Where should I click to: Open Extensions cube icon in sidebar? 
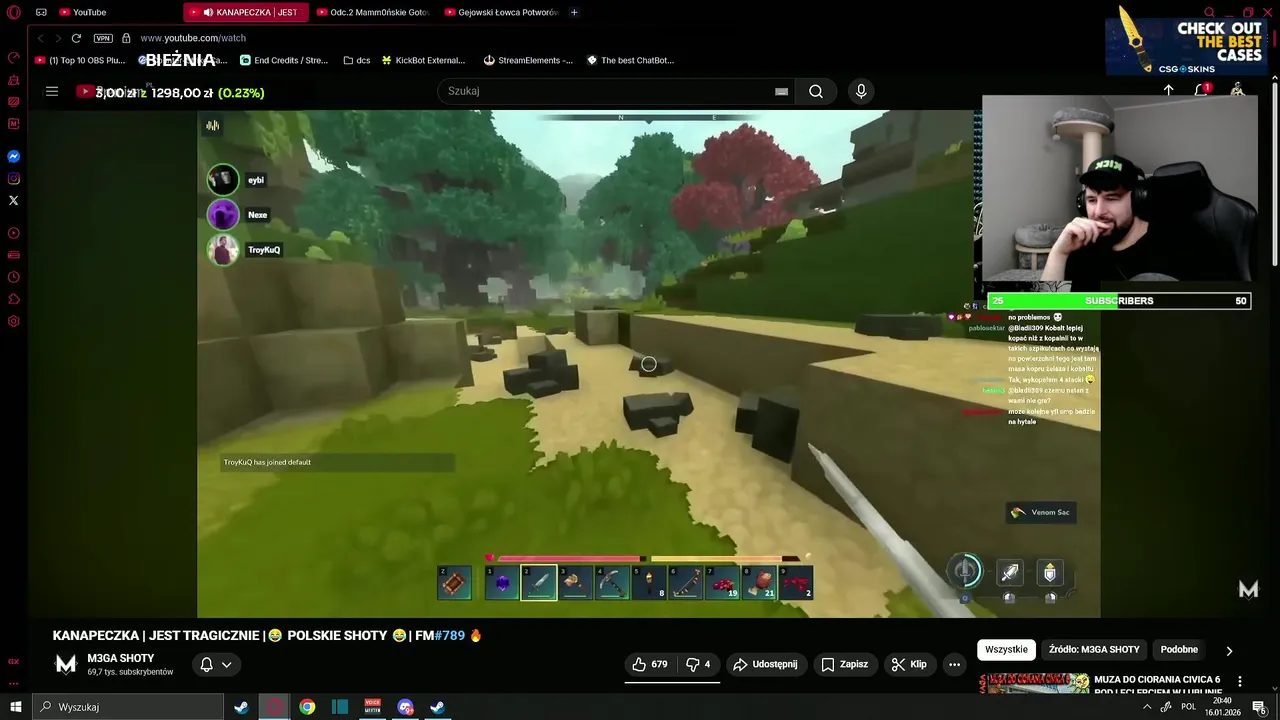pyautogui.click(x=14, y=299)
